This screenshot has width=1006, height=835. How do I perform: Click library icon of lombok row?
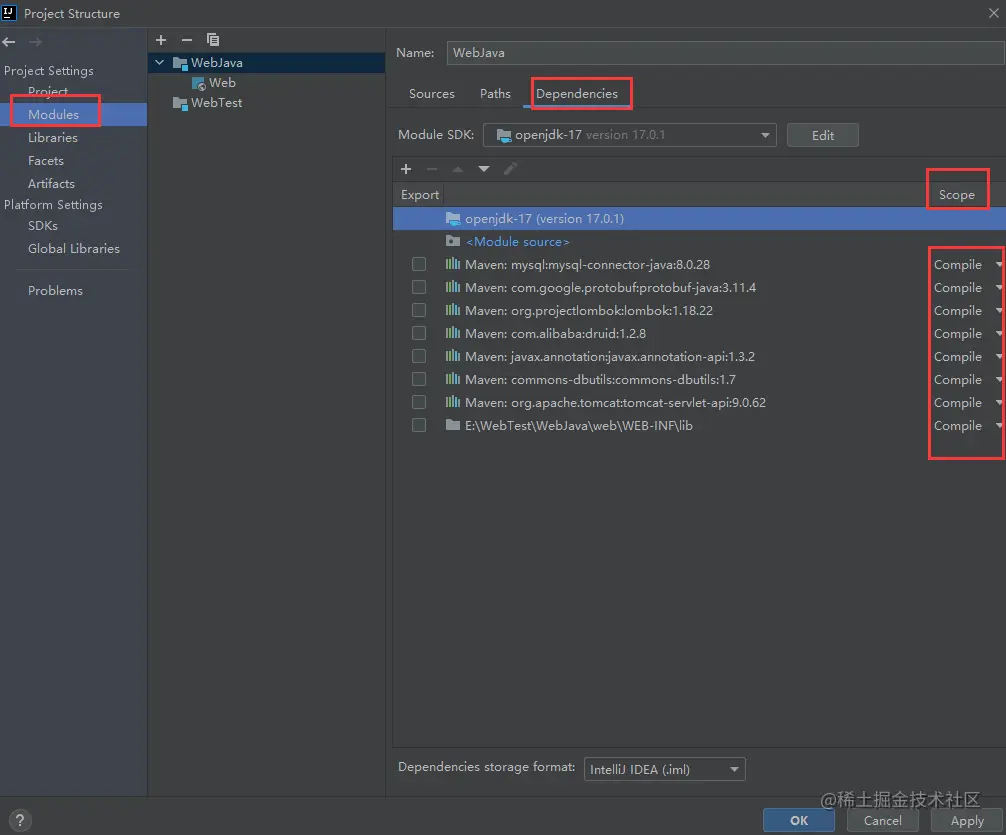(x=453, y=310)
